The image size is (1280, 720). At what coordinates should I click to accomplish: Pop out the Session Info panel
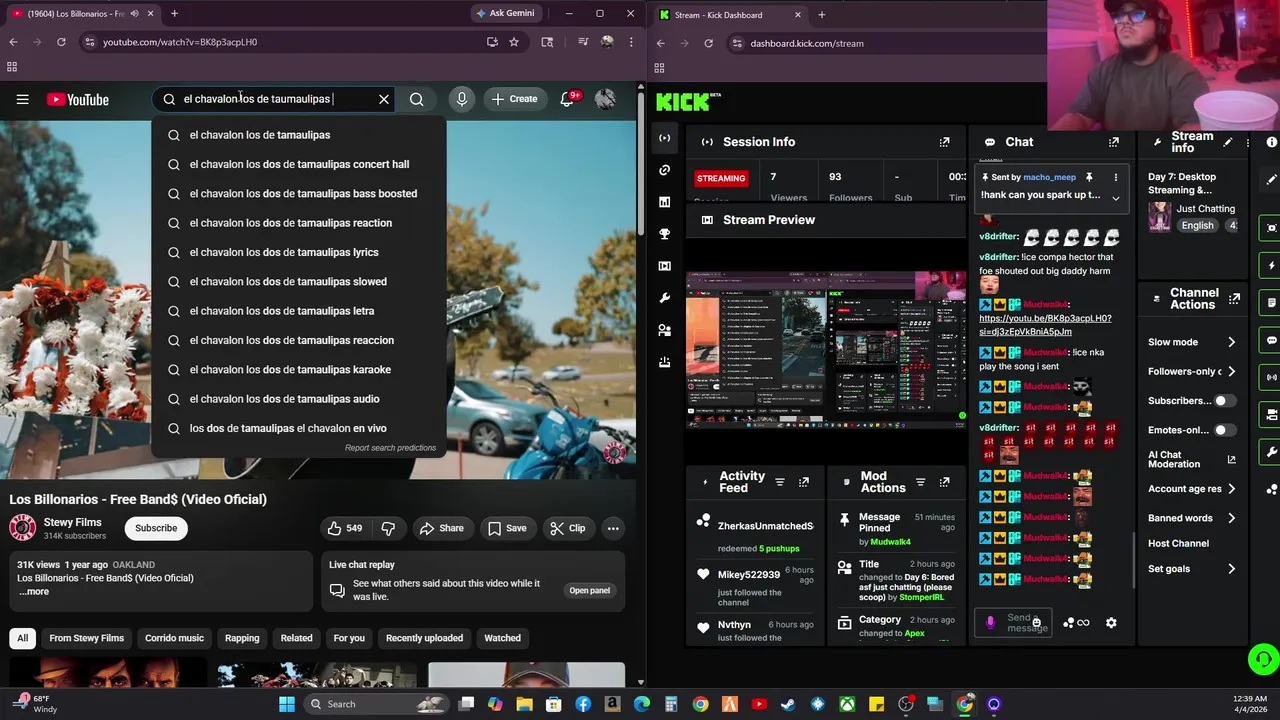click(x=944, y=142)
